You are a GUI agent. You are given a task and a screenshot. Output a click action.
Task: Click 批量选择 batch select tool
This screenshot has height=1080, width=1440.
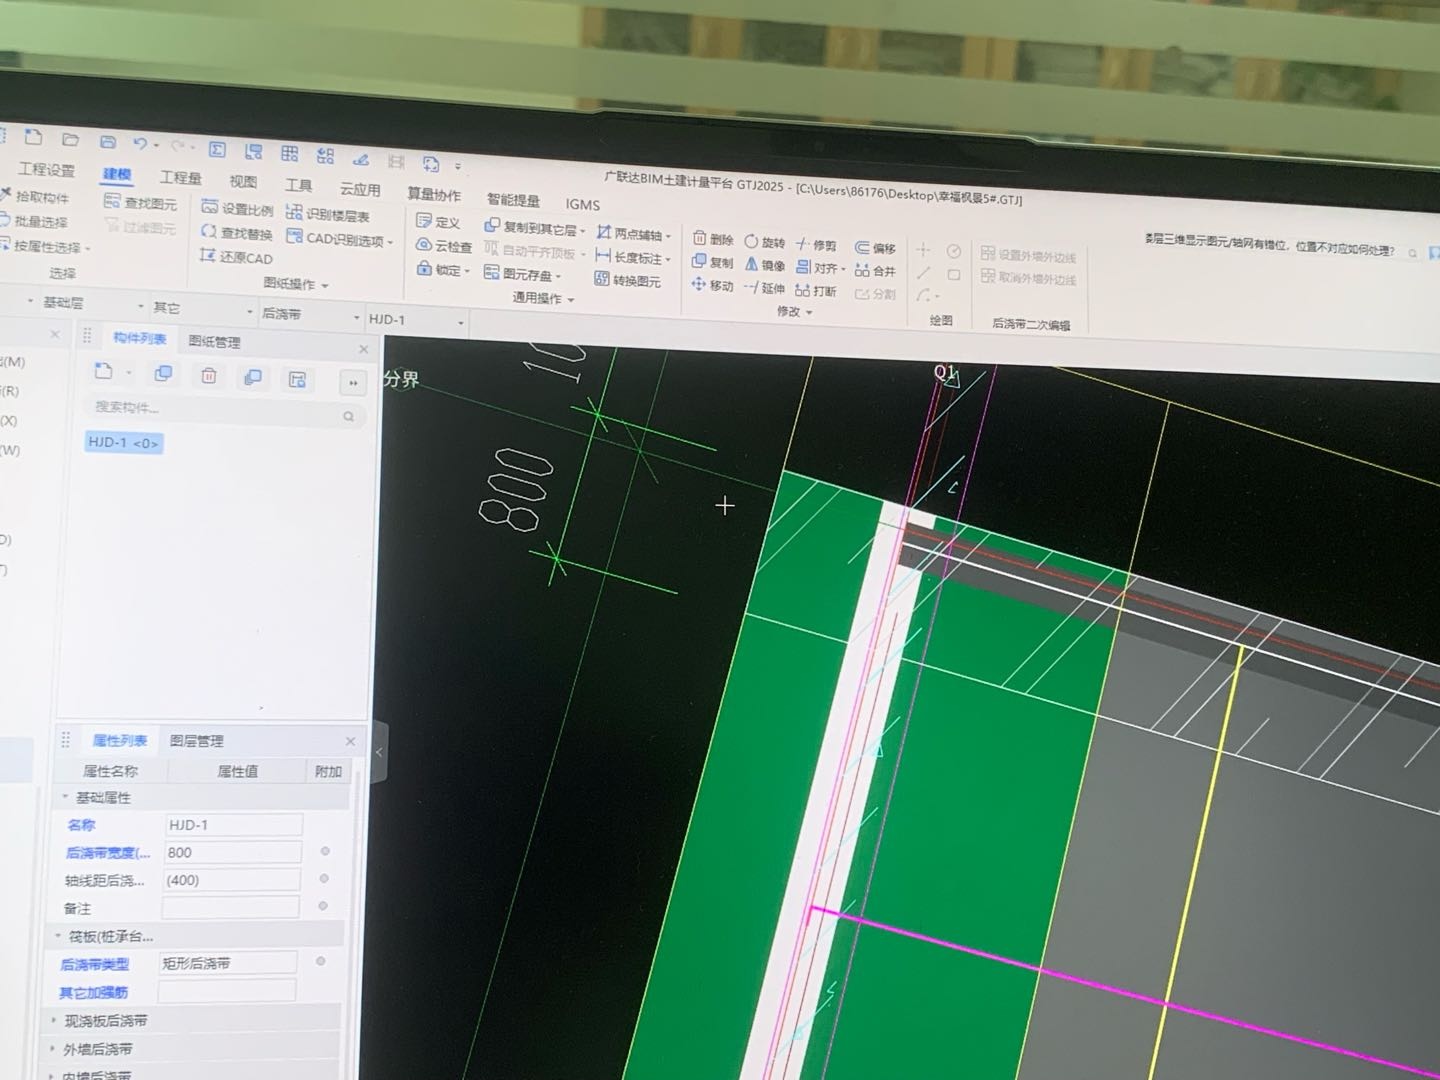click(35, 221)
